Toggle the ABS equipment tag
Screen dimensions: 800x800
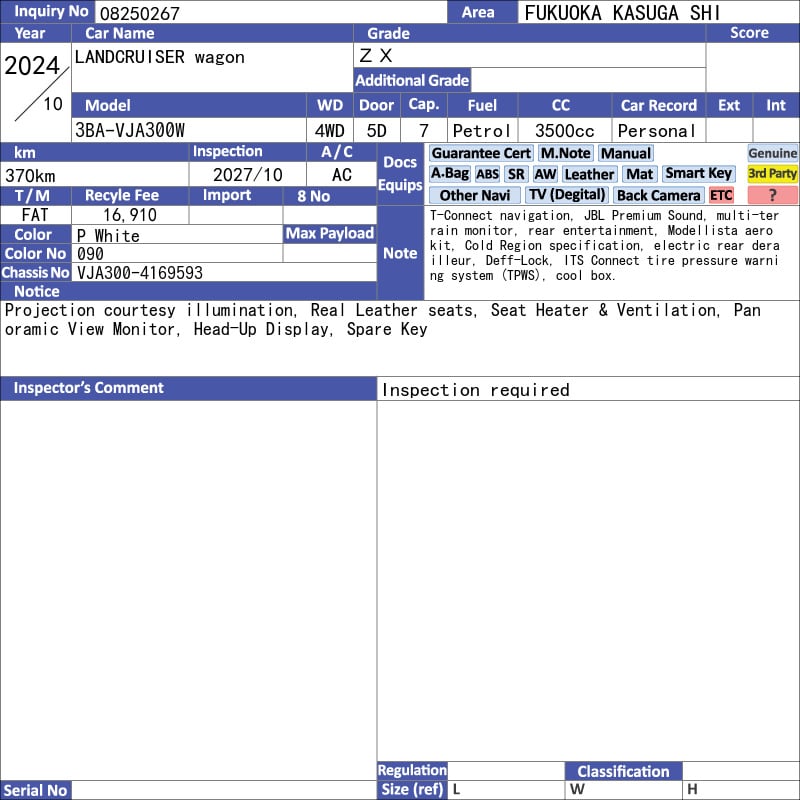[x=487, y=174]
